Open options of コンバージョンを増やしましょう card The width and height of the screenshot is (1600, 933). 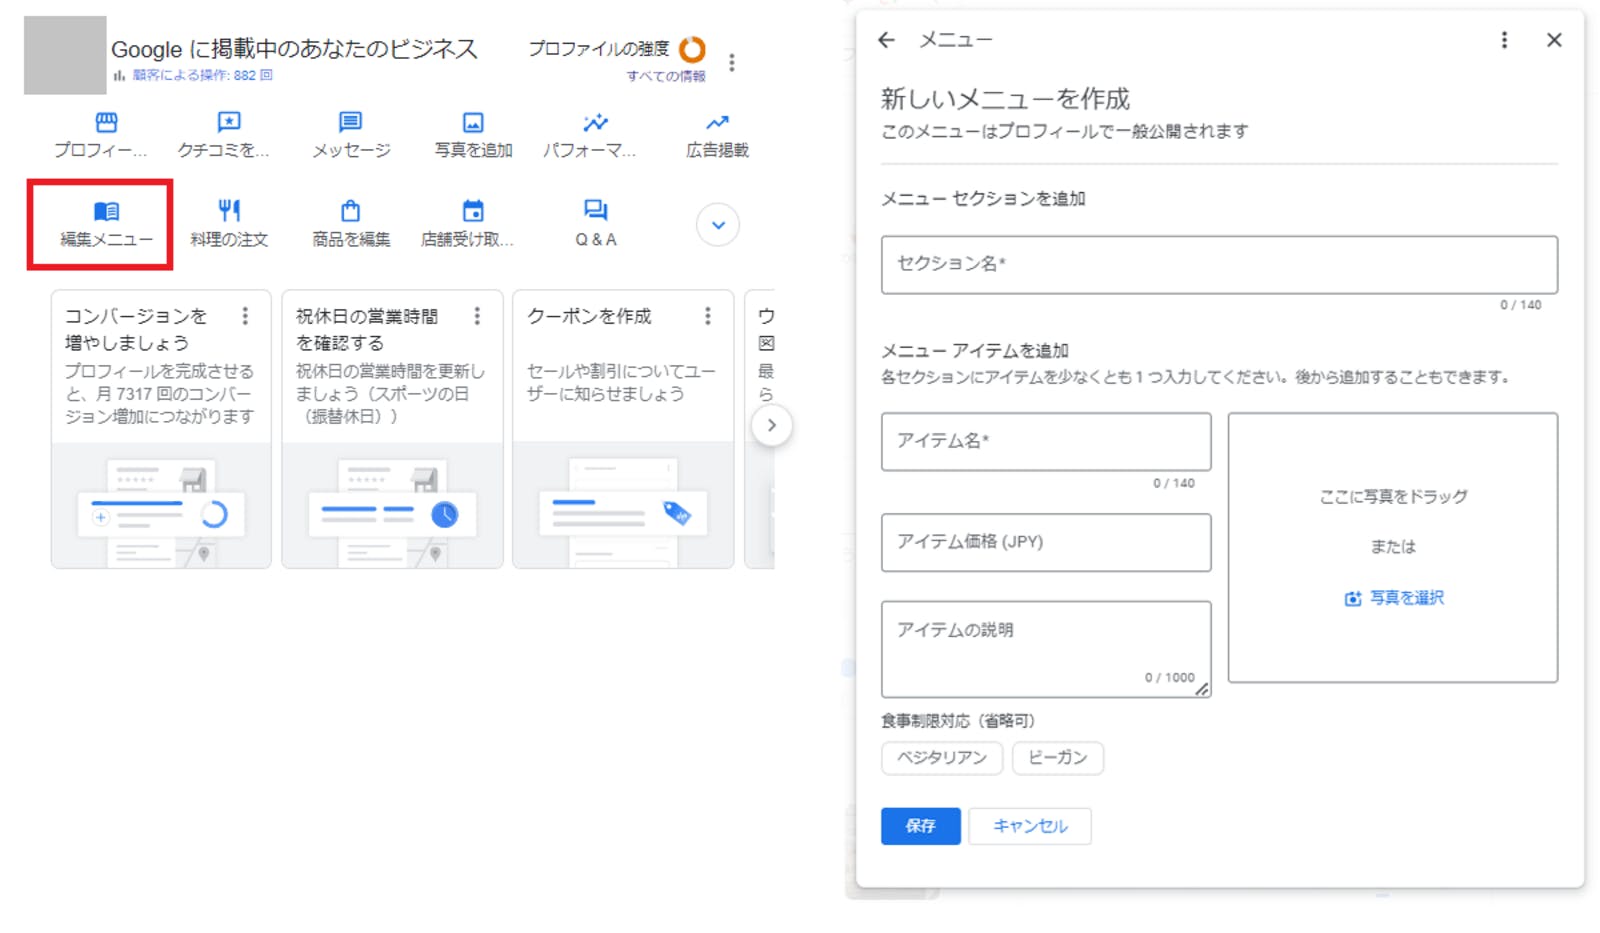pyautogui.click(x=245, y=316)
